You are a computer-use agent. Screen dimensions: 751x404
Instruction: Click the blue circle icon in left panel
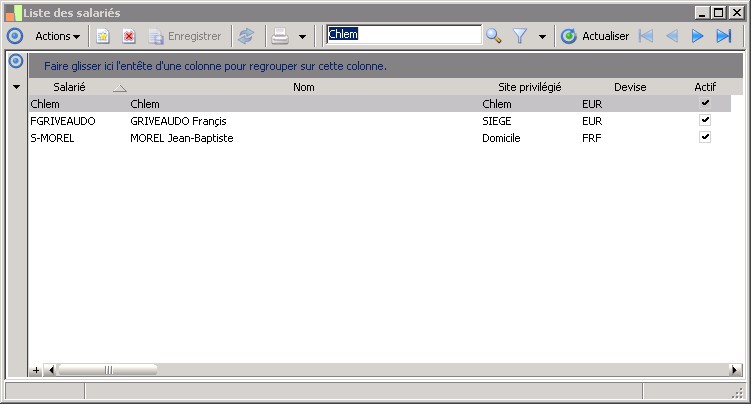[16, 61]
